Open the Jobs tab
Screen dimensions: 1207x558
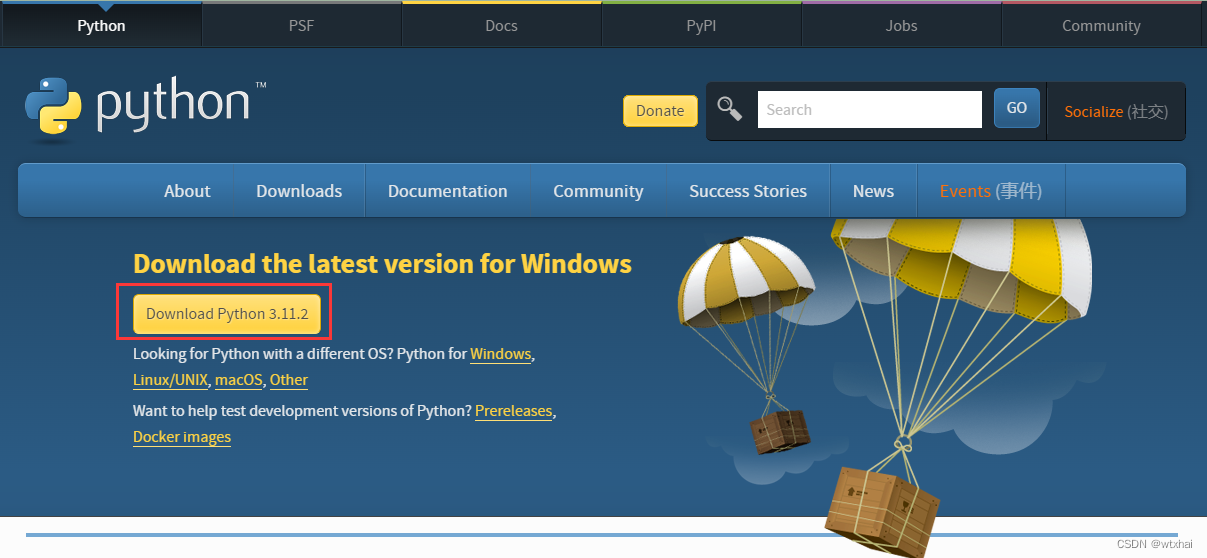coord(901,25)
